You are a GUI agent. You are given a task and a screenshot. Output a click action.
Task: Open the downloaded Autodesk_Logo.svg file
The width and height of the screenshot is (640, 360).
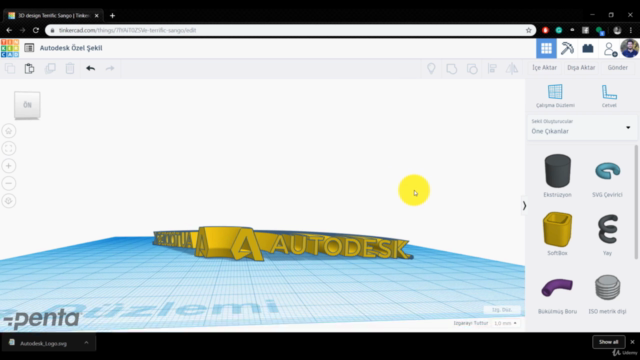43,343
